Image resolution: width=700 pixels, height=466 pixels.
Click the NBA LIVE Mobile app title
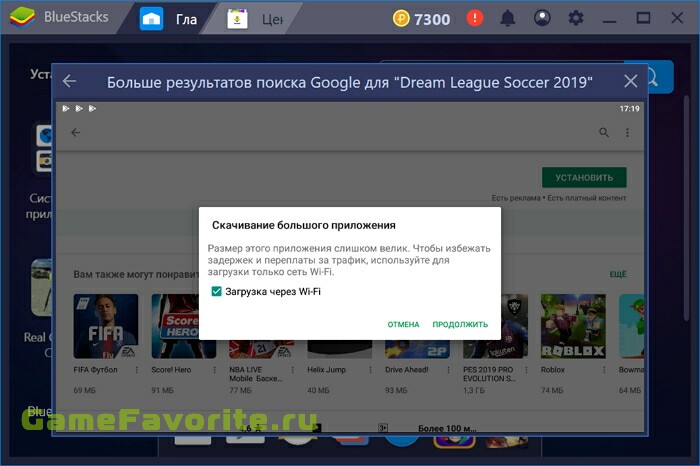tap(255, 374)
